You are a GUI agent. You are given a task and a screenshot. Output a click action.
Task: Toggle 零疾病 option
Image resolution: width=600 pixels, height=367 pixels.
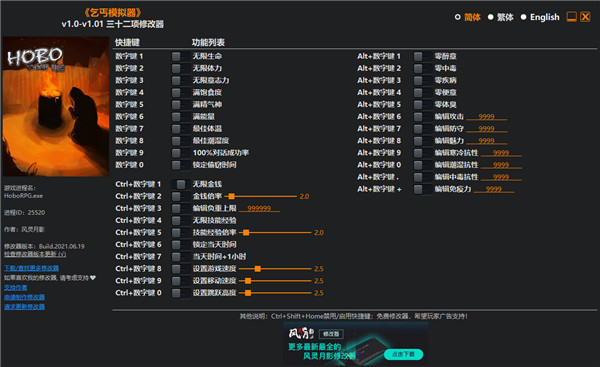pos(422,81)
